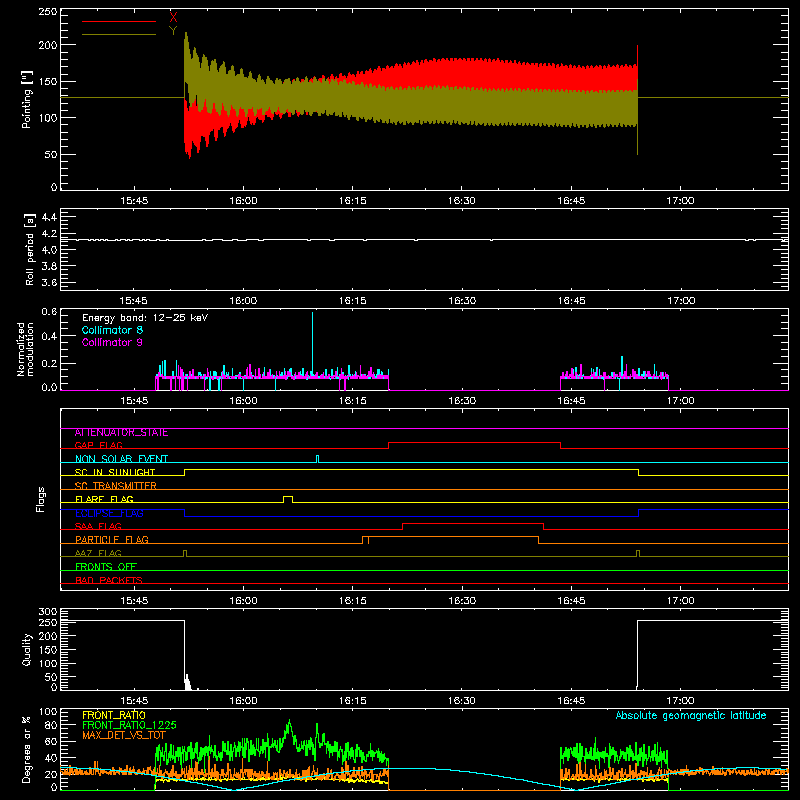
Task: Select the SC_IN_SUNLIGHT flag label
Action: point(115,472)
